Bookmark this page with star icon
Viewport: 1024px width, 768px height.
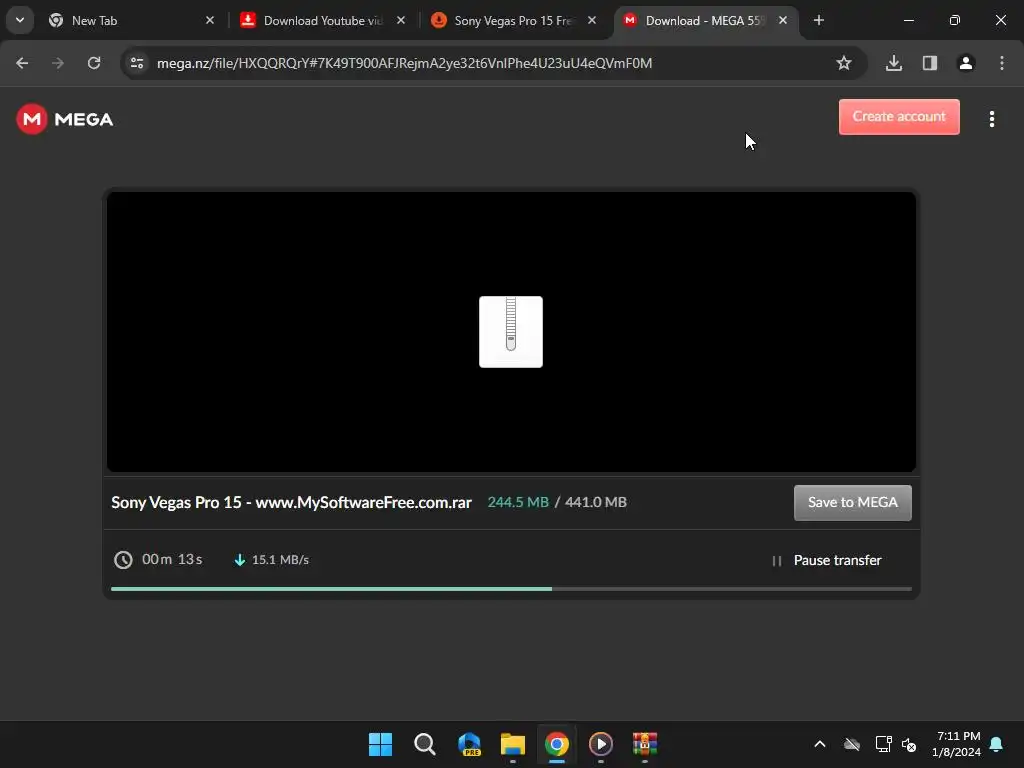(844, 63)
